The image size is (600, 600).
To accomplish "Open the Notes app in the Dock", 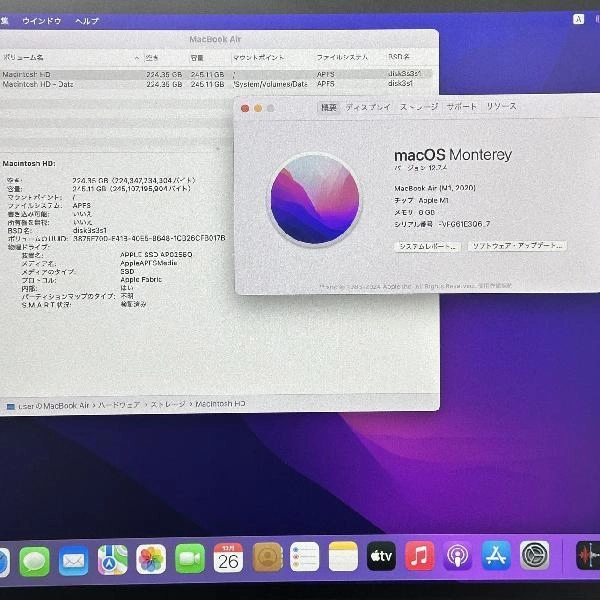I will tap(343, 556).
